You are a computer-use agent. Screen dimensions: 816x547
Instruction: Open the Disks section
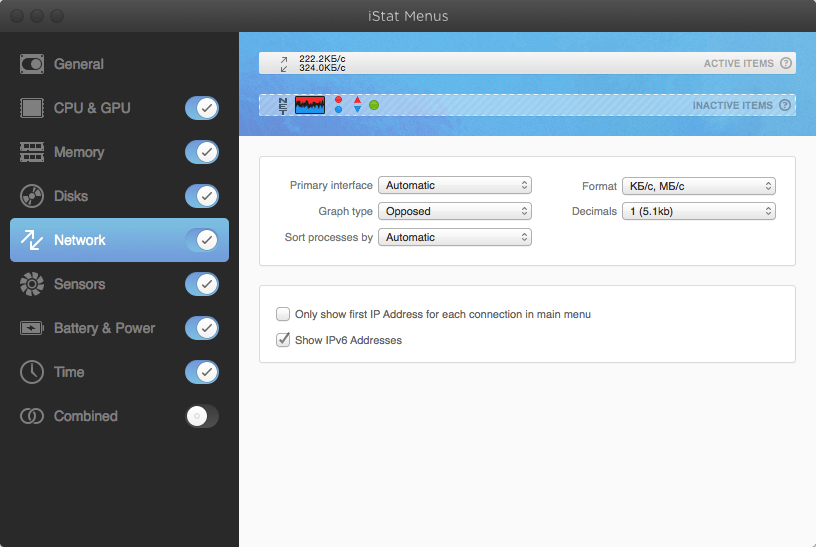click(71, 196)
